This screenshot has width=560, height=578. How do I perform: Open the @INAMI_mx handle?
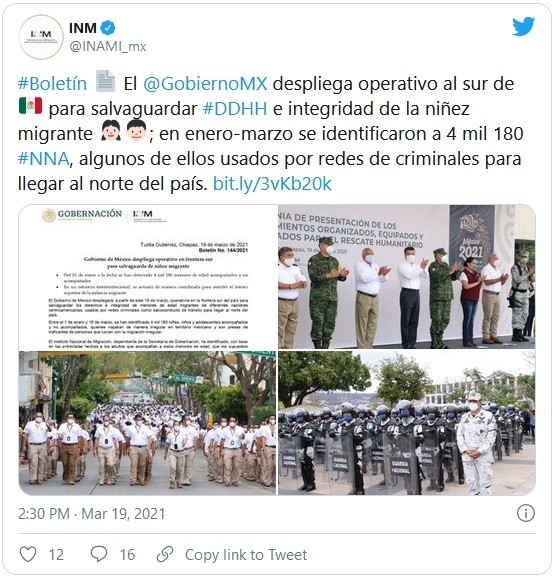(108, 46)
